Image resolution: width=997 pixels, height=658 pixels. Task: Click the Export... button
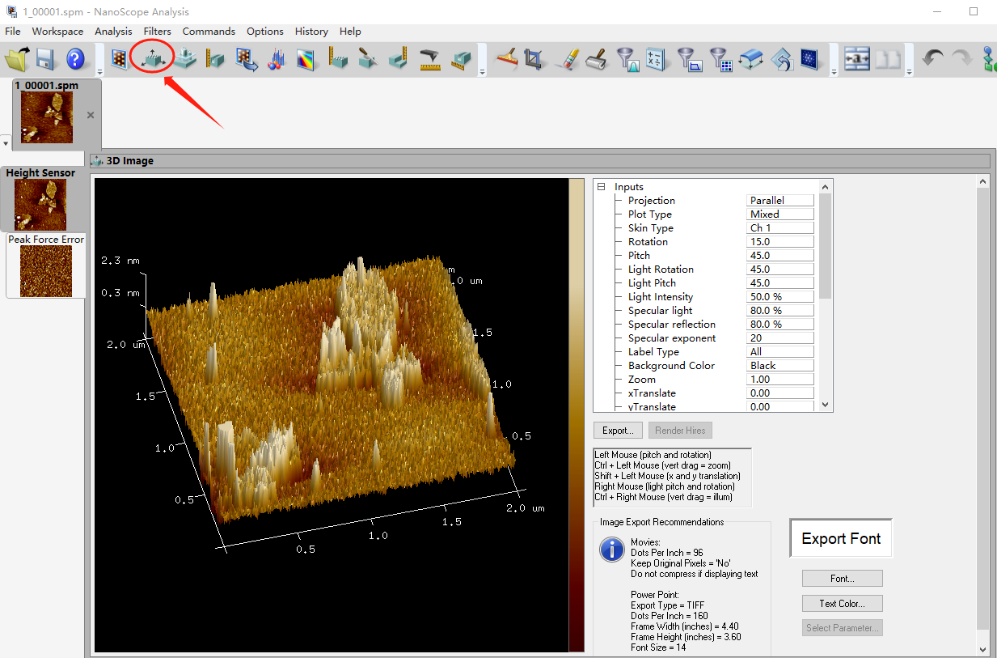tap(618, 431)
